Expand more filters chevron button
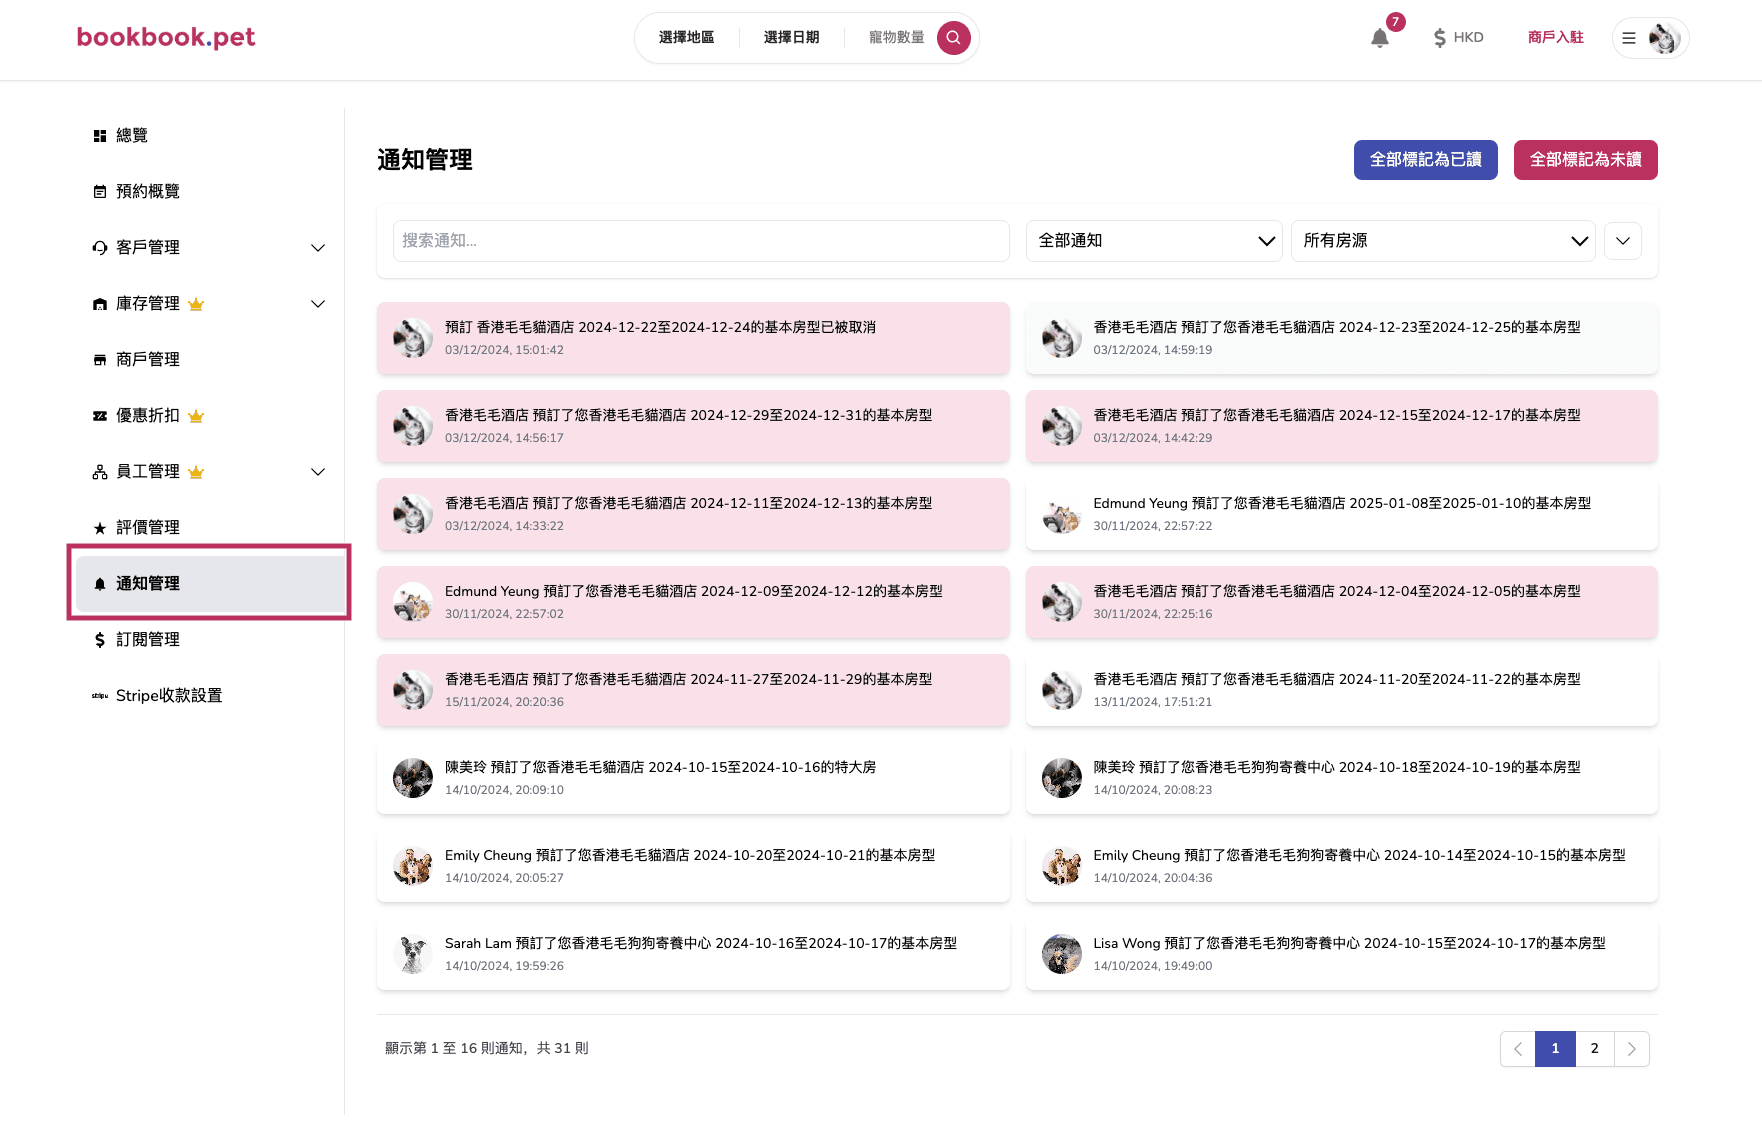 click(1623, 241)
